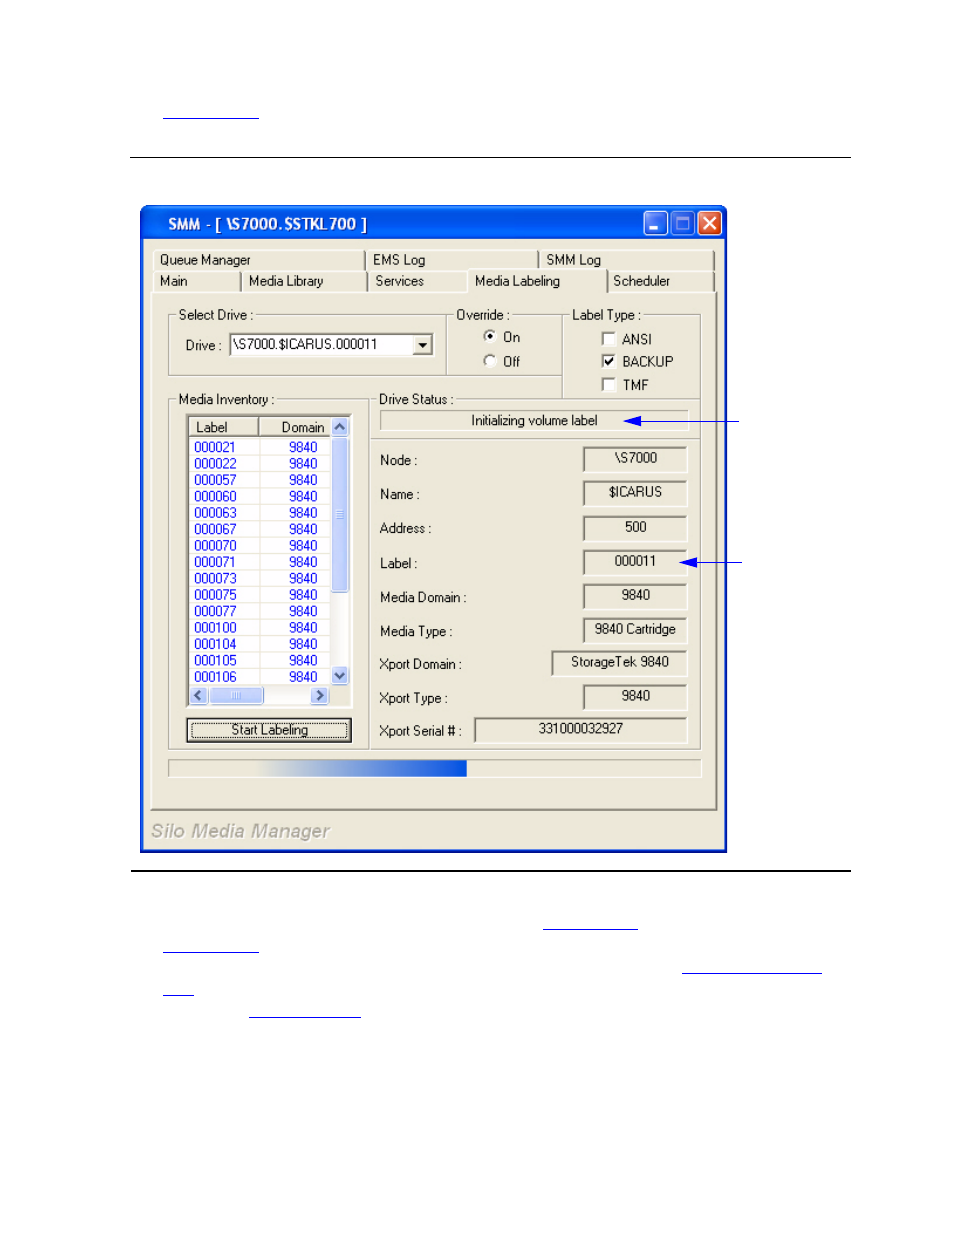The image size is (954, 1235).
Task: Click the labeling progress bar
Action: tap(435, 768)
